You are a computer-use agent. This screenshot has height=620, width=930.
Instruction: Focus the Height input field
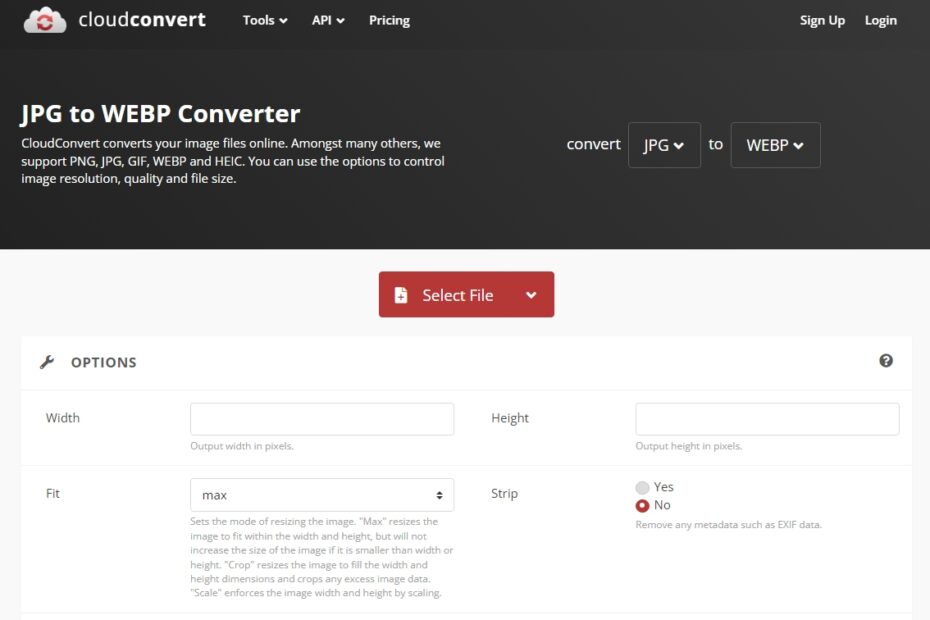(x=766, y=419)
